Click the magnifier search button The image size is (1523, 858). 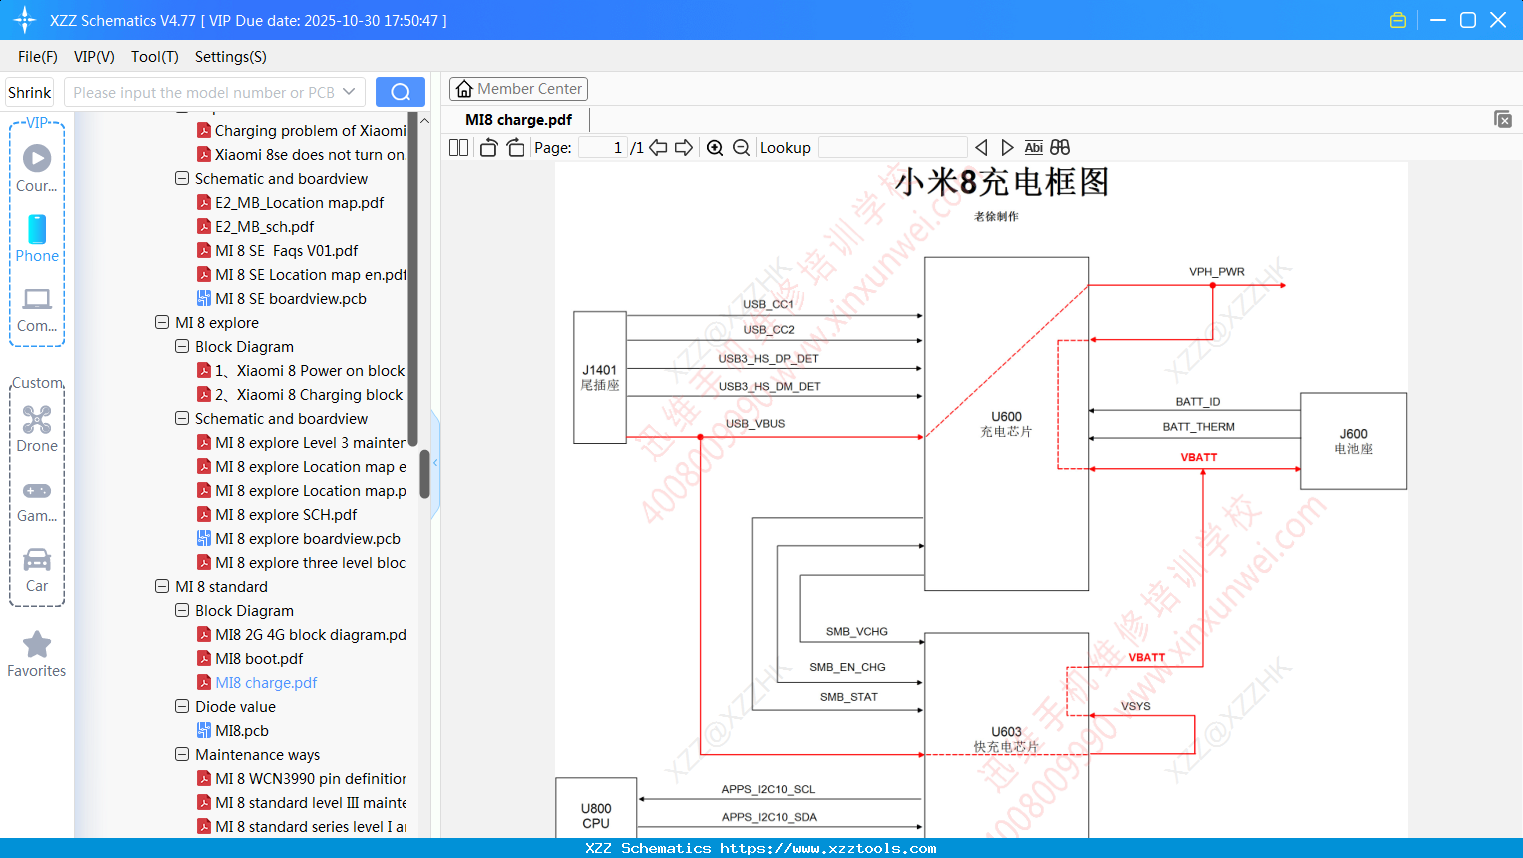400,92
